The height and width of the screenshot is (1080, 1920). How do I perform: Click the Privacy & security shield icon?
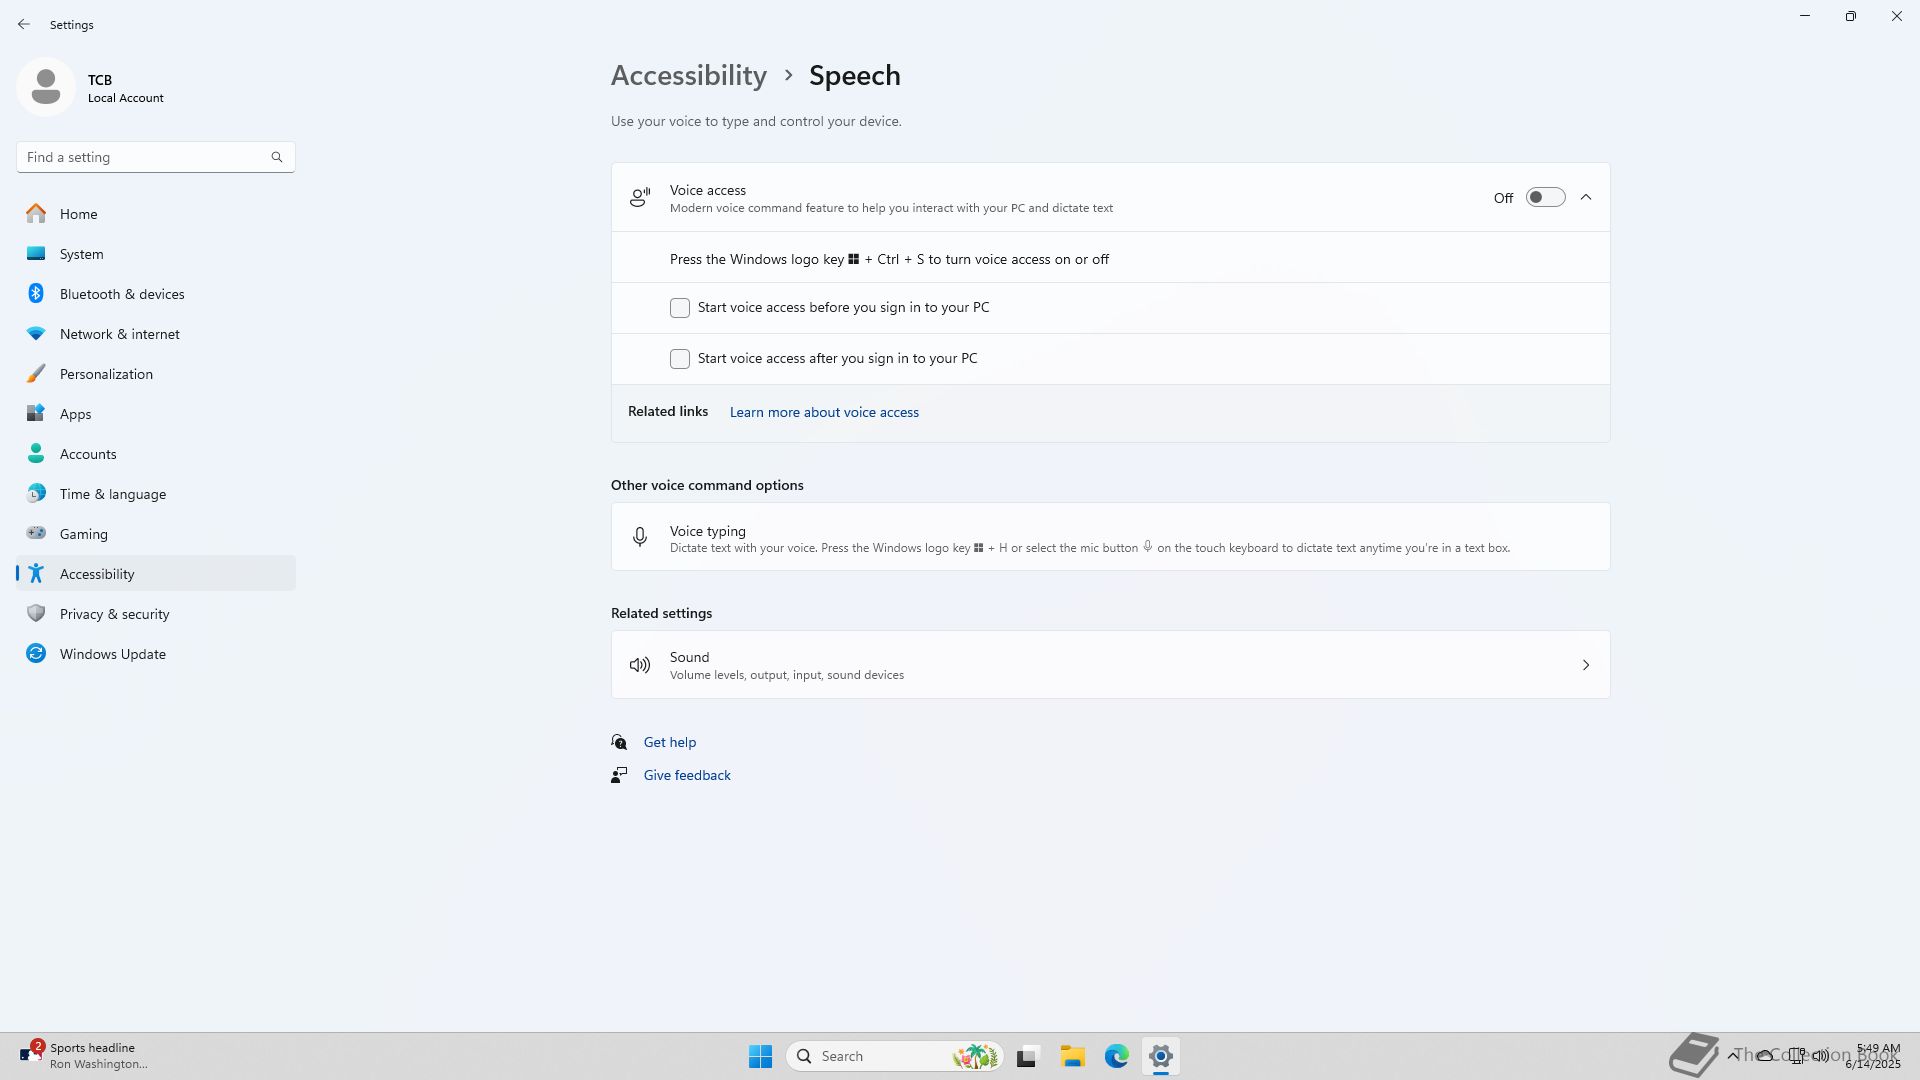pos(36,614)
